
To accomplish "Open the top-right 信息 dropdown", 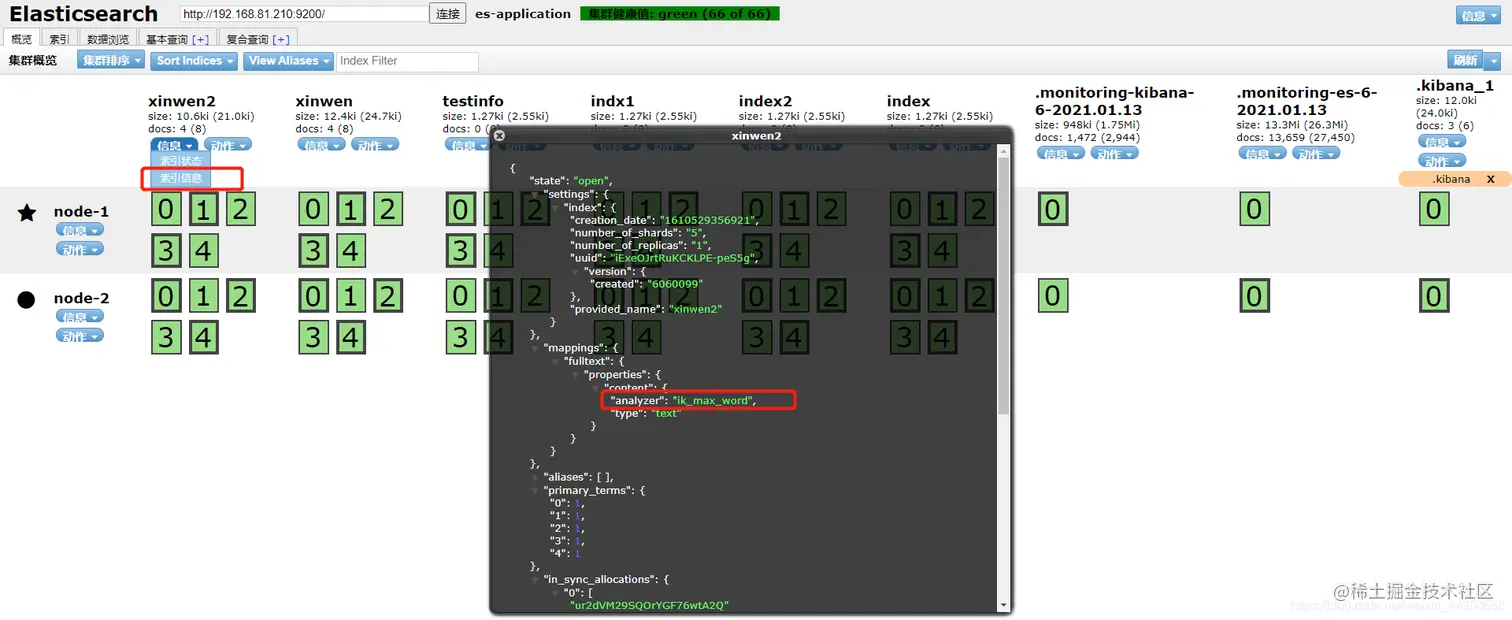I will 1477,15.
